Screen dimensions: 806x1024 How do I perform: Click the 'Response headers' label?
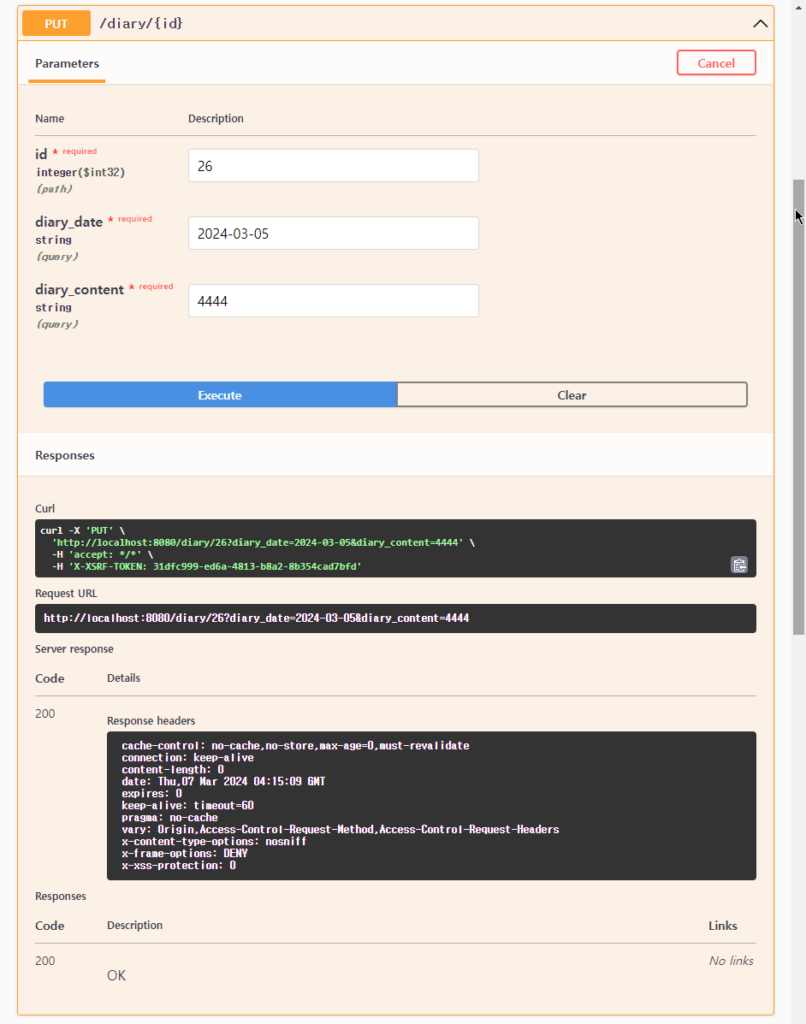click(151, 721)
